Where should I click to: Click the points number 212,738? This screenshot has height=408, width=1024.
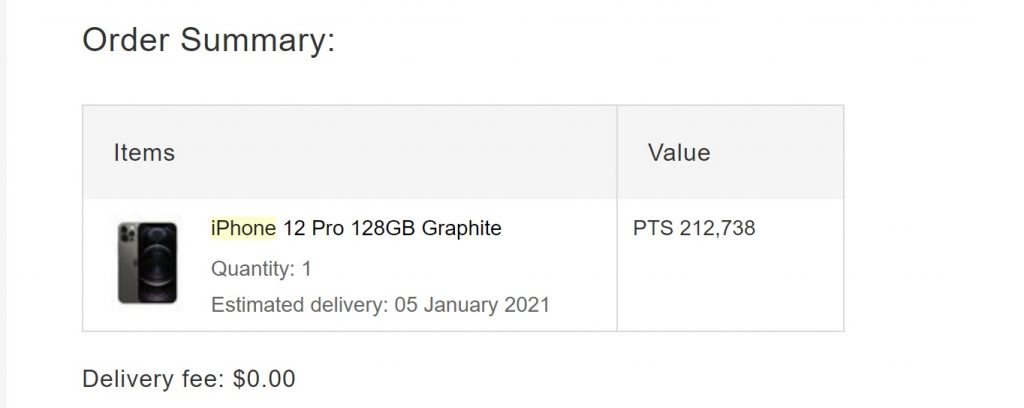[x=717, y=228]
